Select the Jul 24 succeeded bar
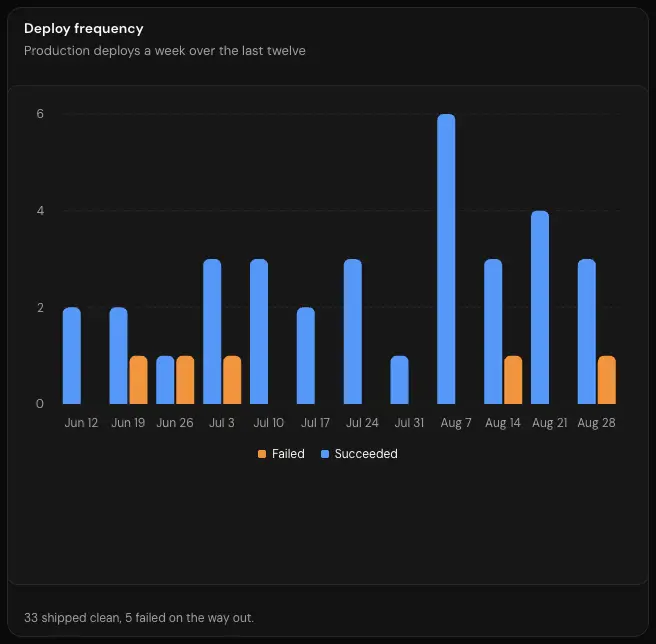 pyautogui.click(x=353, y=331)
